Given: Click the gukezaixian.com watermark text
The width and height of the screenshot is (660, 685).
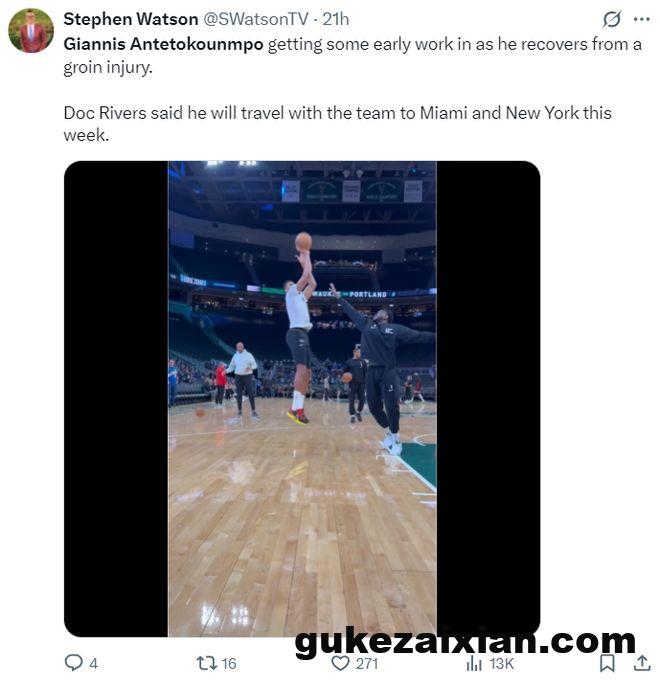Looking at the screenshot, I should pos(465,641).
